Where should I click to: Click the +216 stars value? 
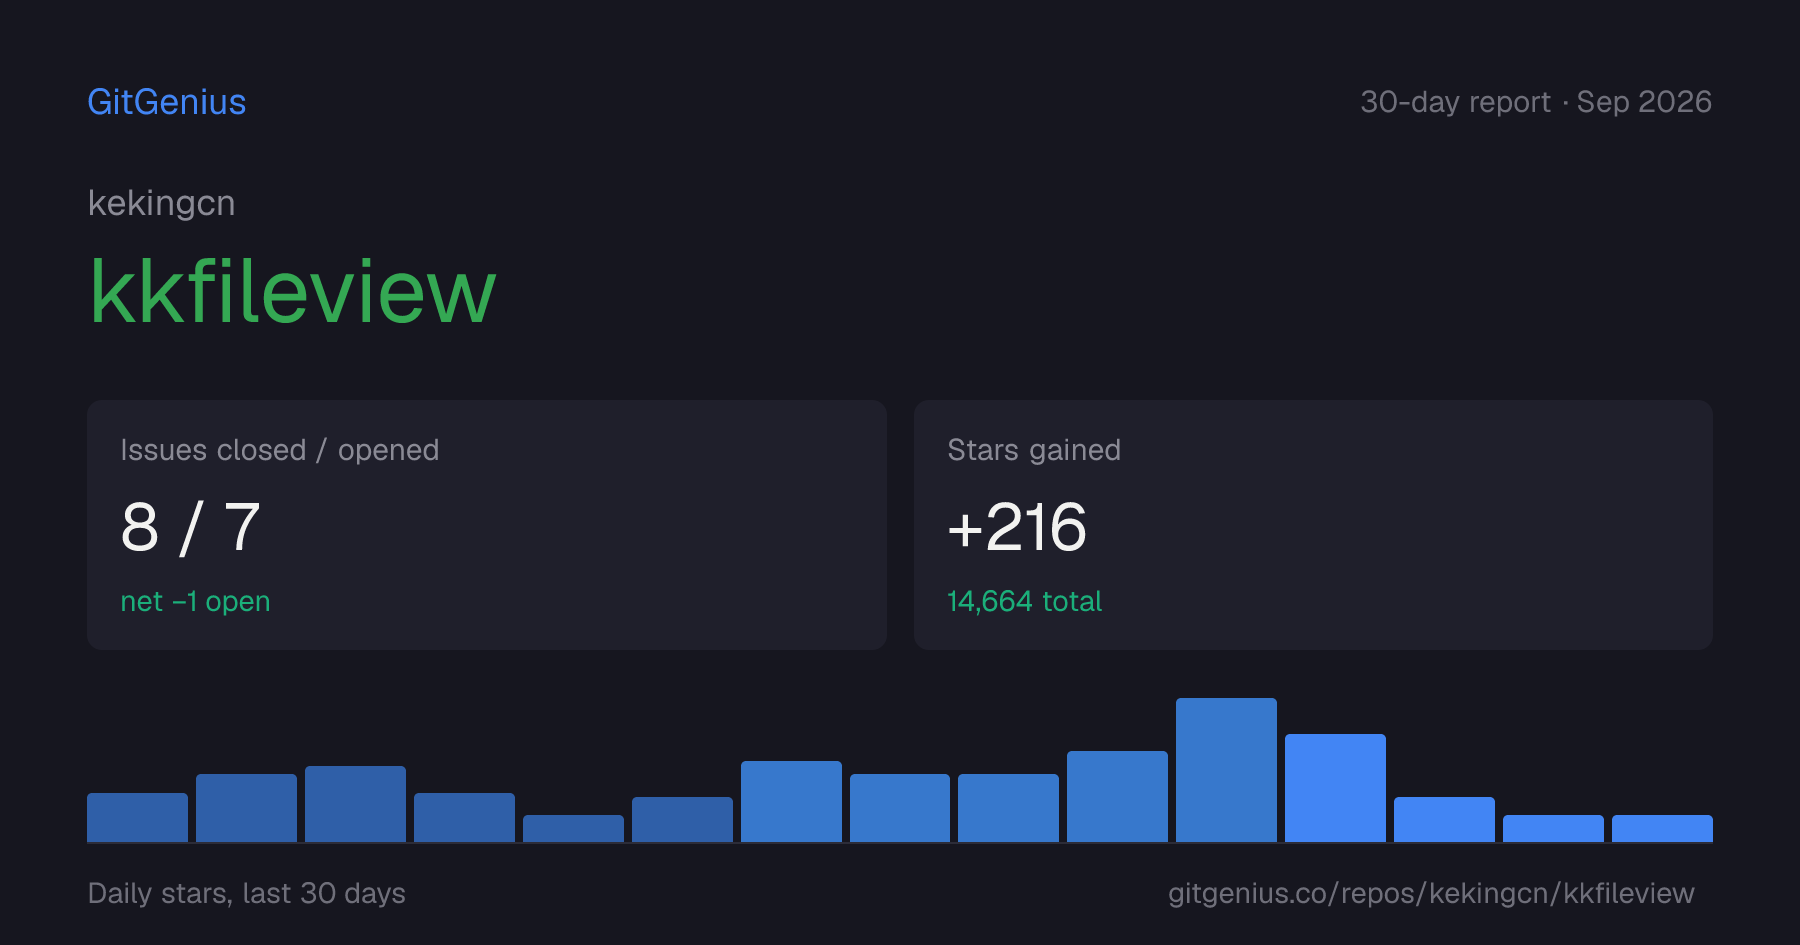point(1017,527)
